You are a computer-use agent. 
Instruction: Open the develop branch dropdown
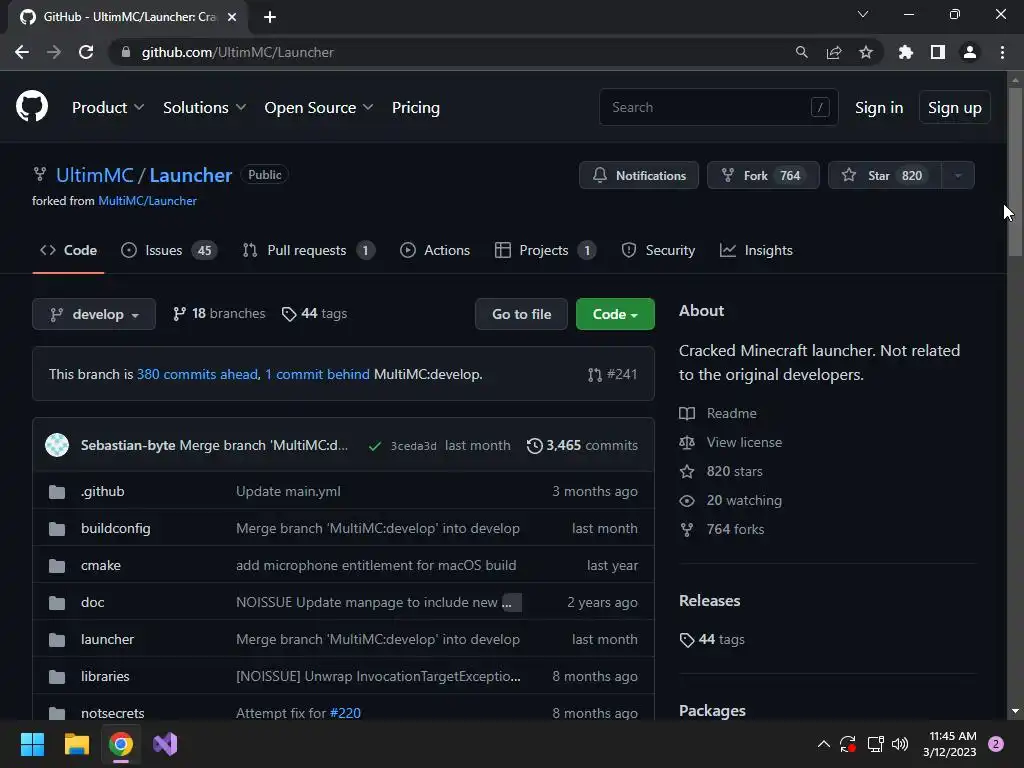(x=94, y=314)
